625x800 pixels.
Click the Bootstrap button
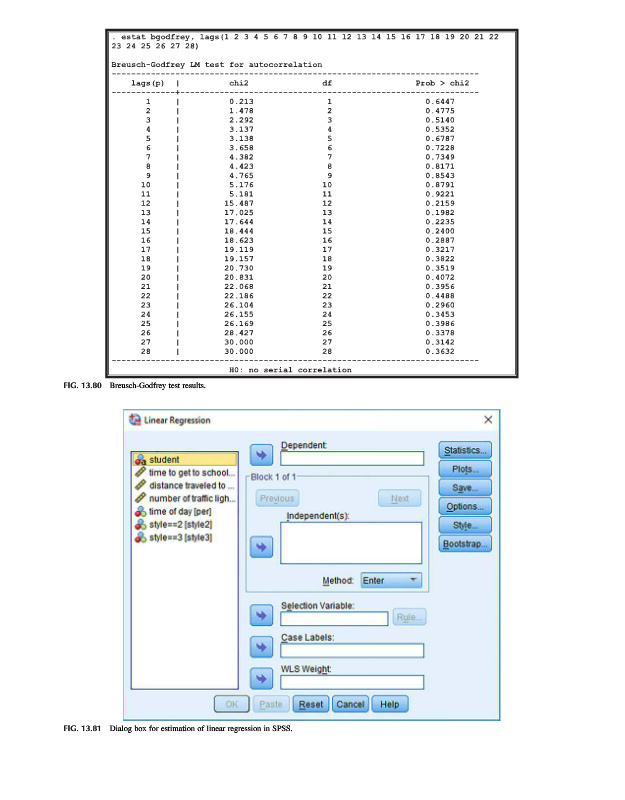click(x=466, y=543)
